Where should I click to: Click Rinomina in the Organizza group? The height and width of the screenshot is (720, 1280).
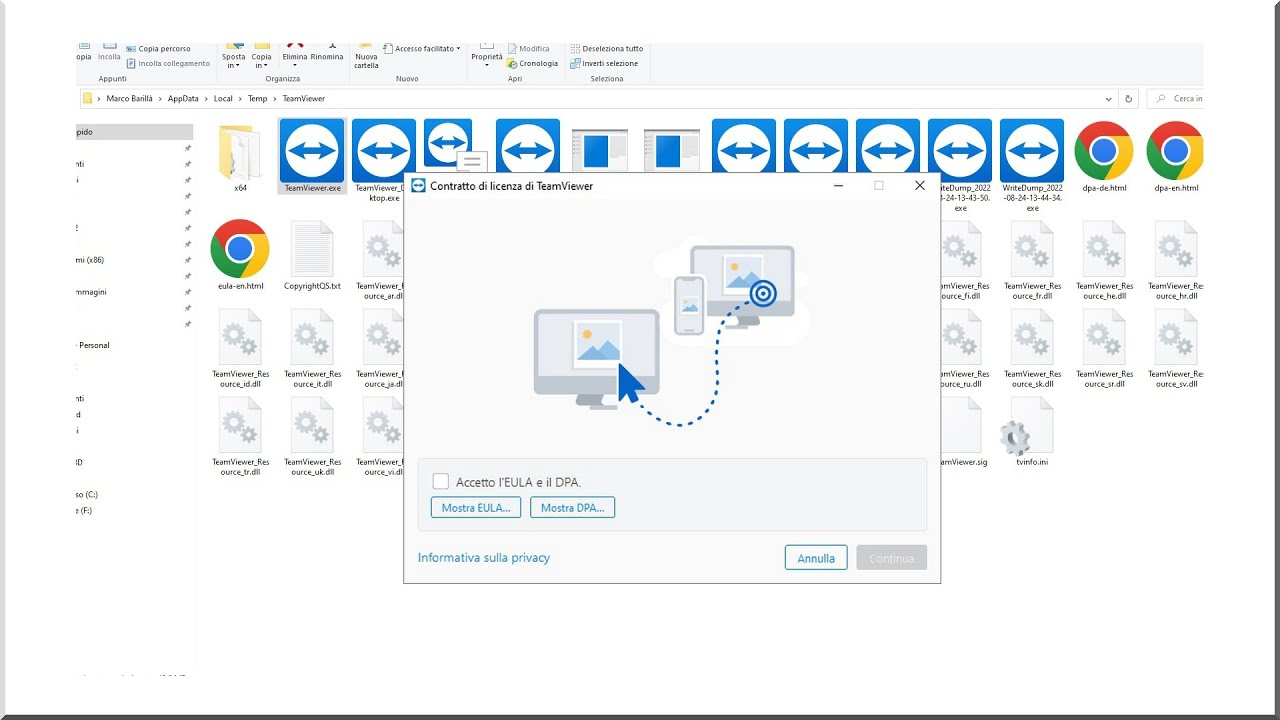(327, 54)
